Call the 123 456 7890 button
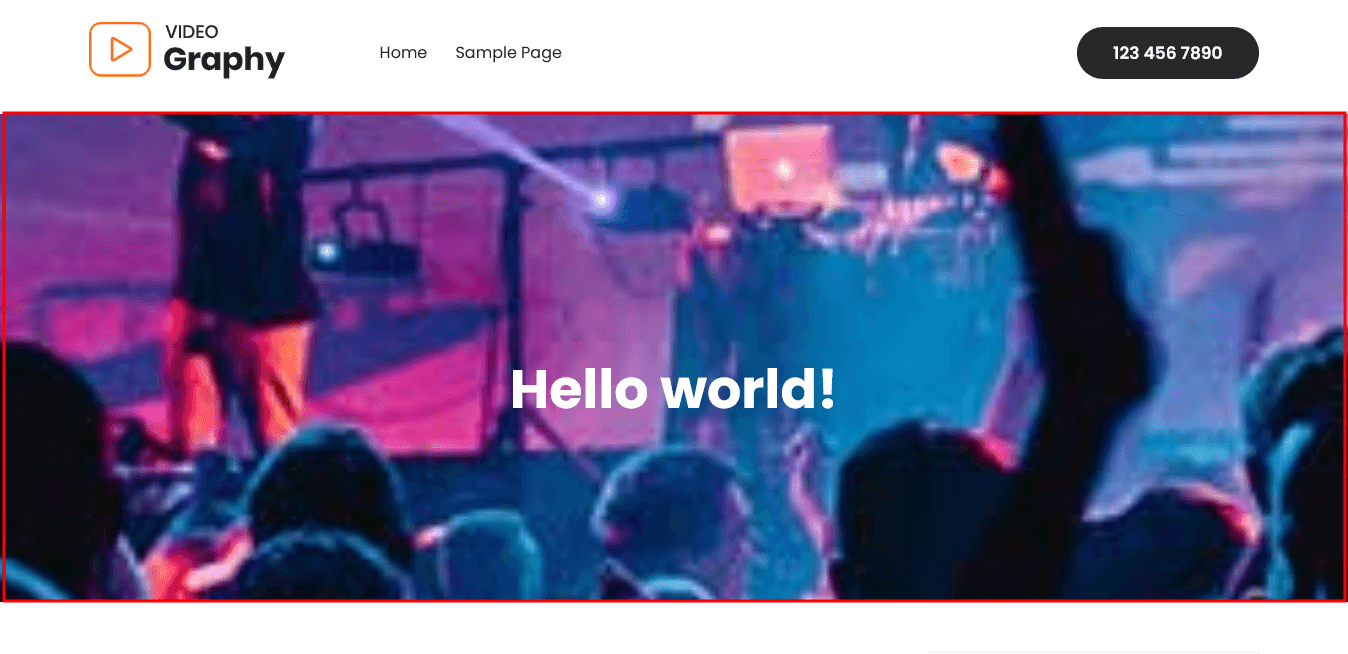 pyautogui.click(x=1167, y=53)
